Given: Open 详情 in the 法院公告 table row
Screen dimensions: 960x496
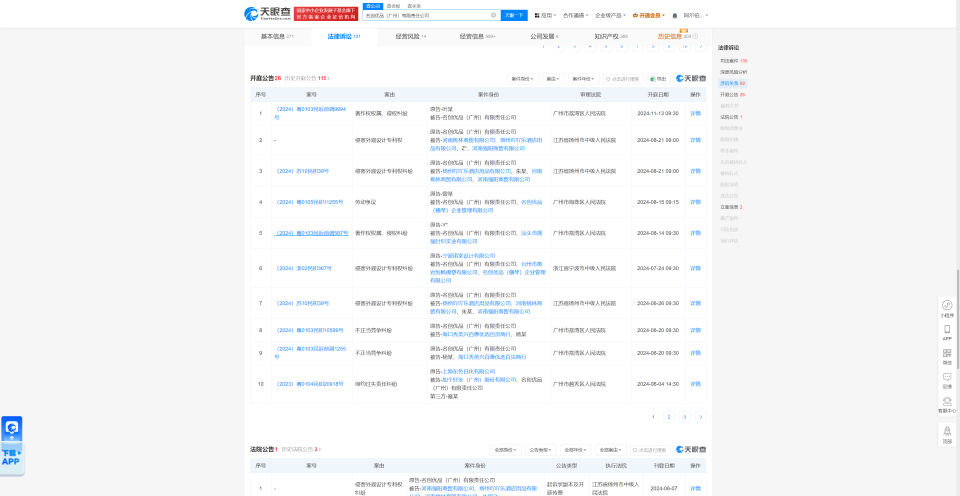Looking at the screenshot, I should (x=696, y=489).
